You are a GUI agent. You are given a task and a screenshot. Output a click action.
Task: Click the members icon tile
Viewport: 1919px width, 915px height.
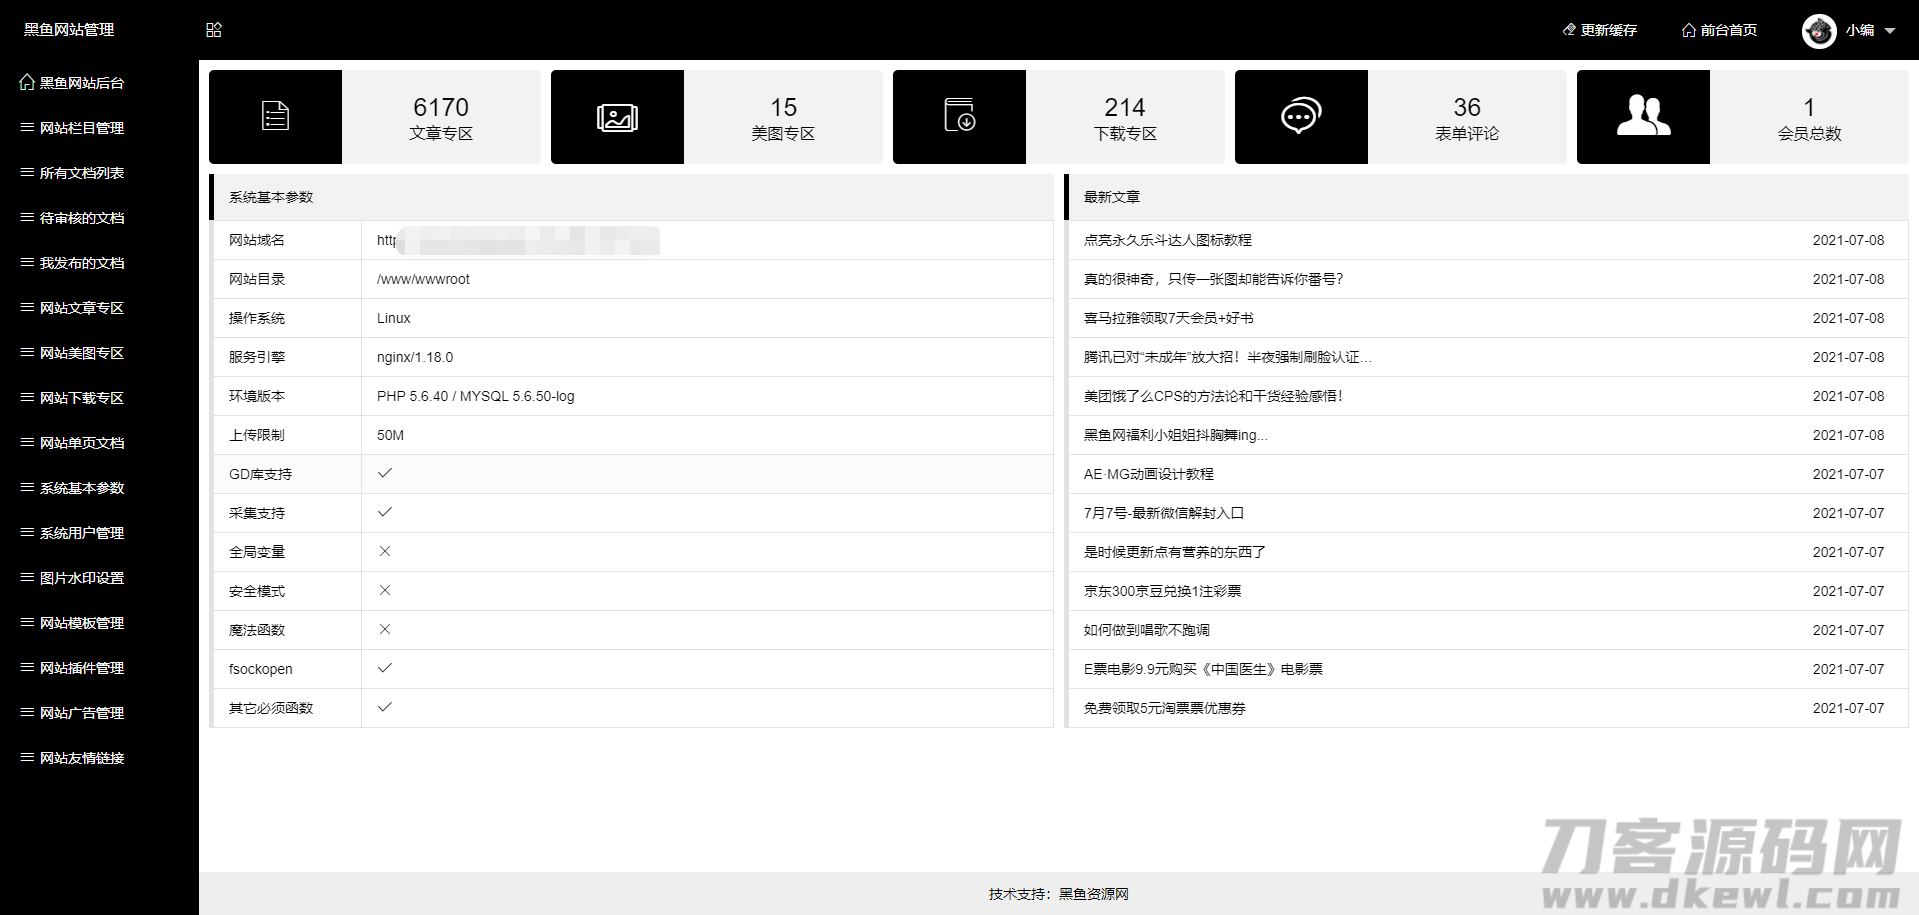point(1643,117)
